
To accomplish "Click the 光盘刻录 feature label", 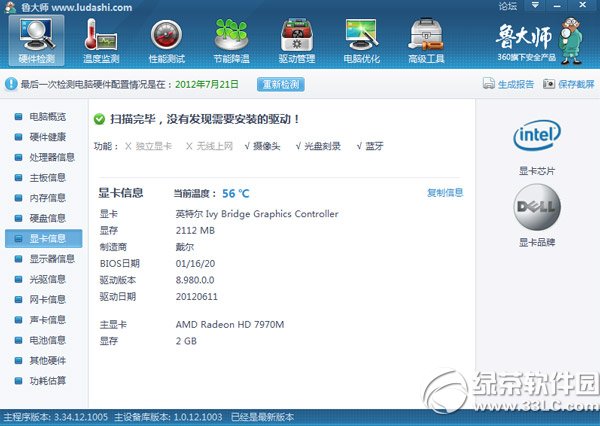I will pyautogui.click(x=323, y=146).
